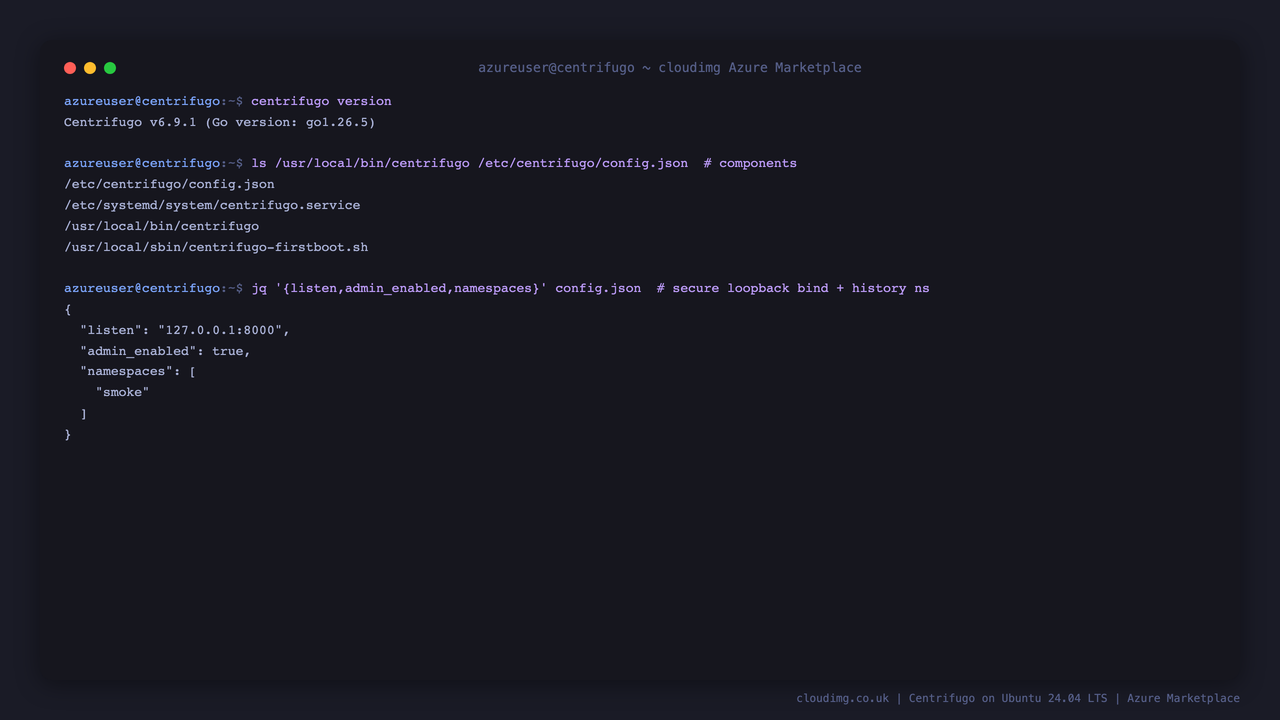The width and height of the screenshot is (1280, 720).
Task: Select the '/usr/local/sbin/centrifugo-firstboot.sh' line
Action: 216,247
